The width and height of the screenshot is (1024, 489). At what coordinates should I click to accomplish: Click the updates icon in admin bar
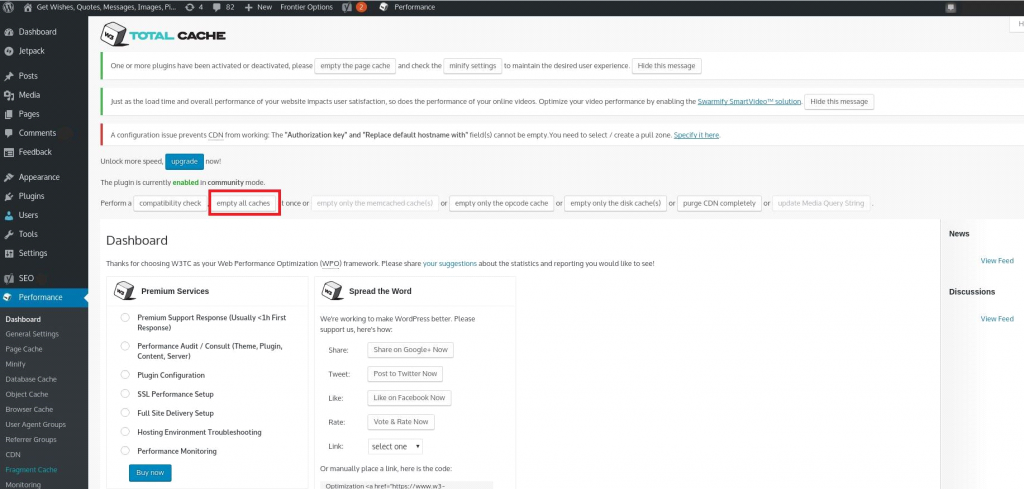pos(189,7)
